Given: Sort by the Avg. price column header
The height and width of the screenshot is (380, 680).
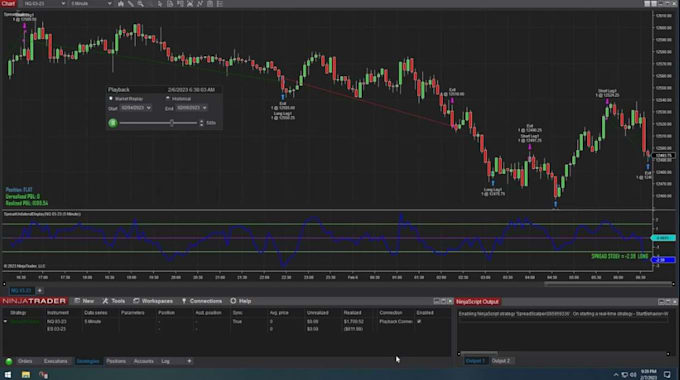Looking at the screenshot, I should coord(279,312).
